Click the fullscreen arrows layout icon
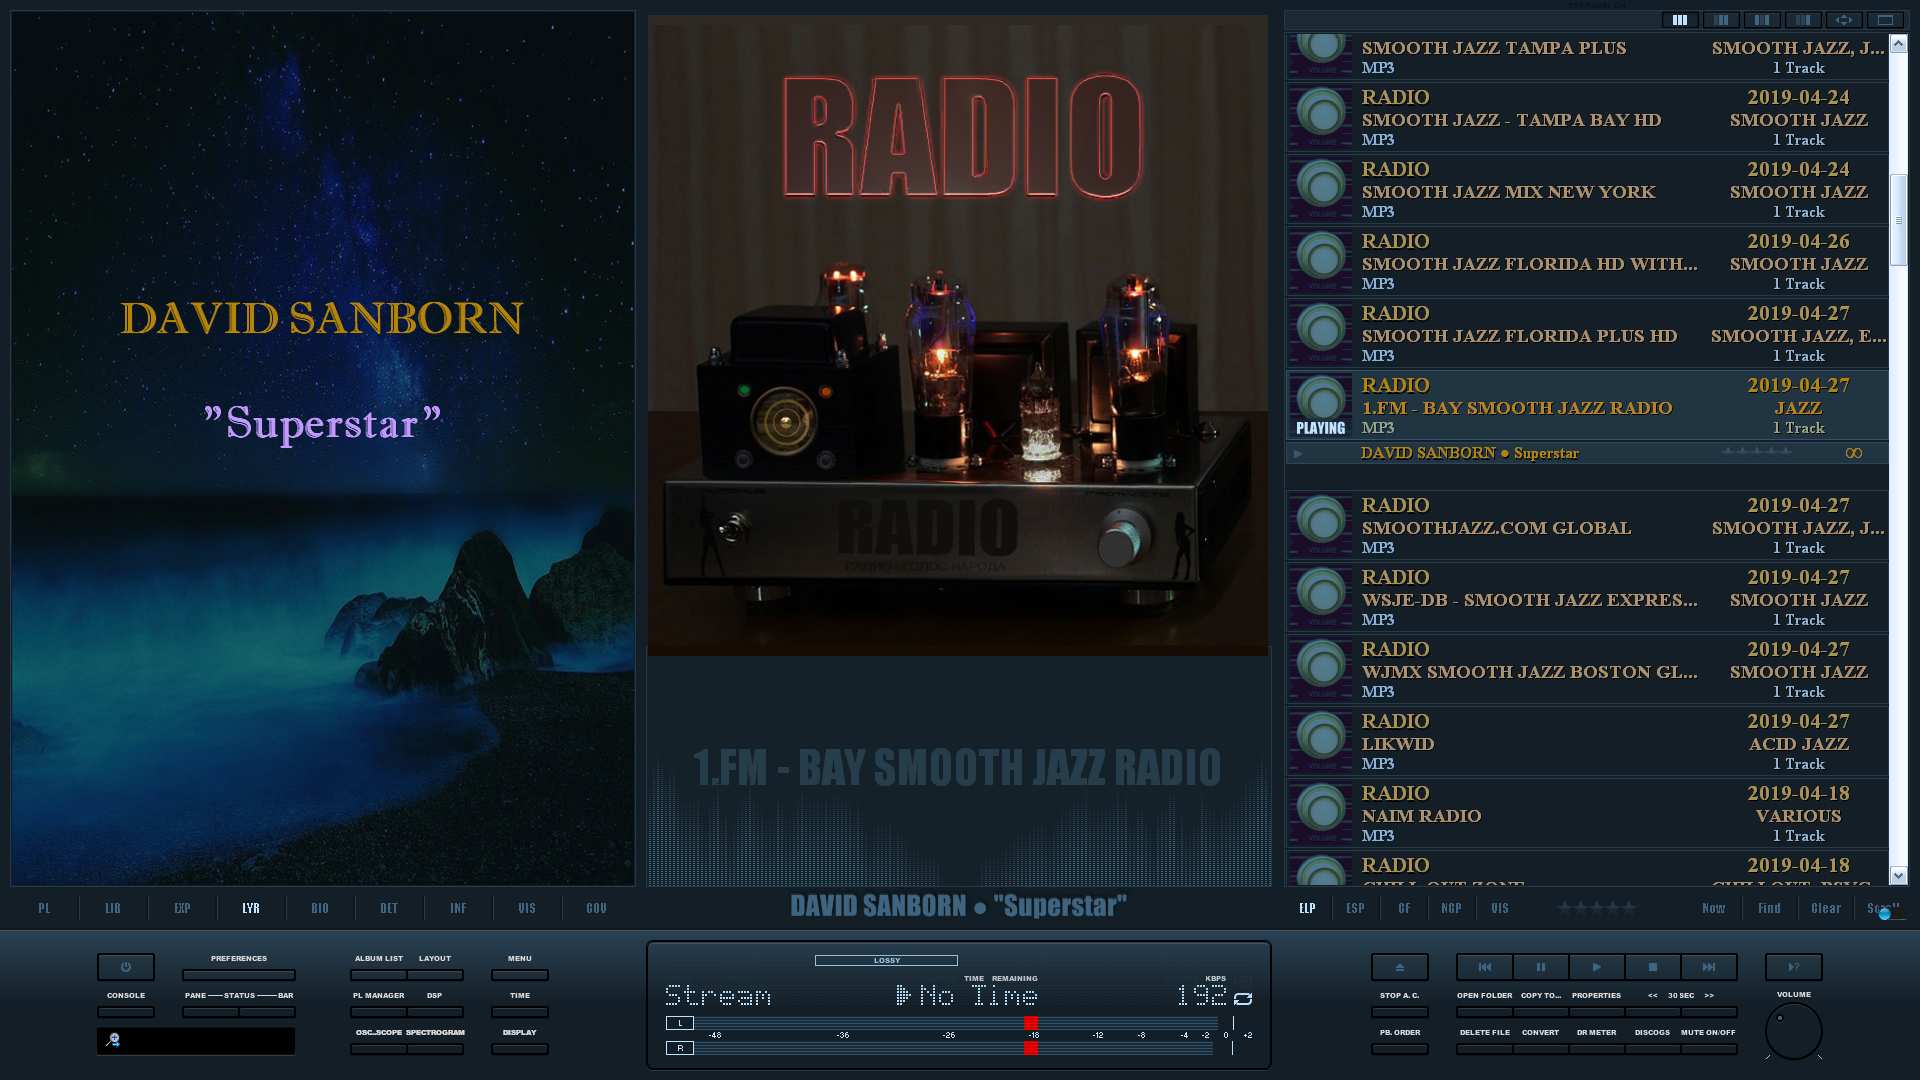The image size is (1920, 1080). coord(1844,20)
